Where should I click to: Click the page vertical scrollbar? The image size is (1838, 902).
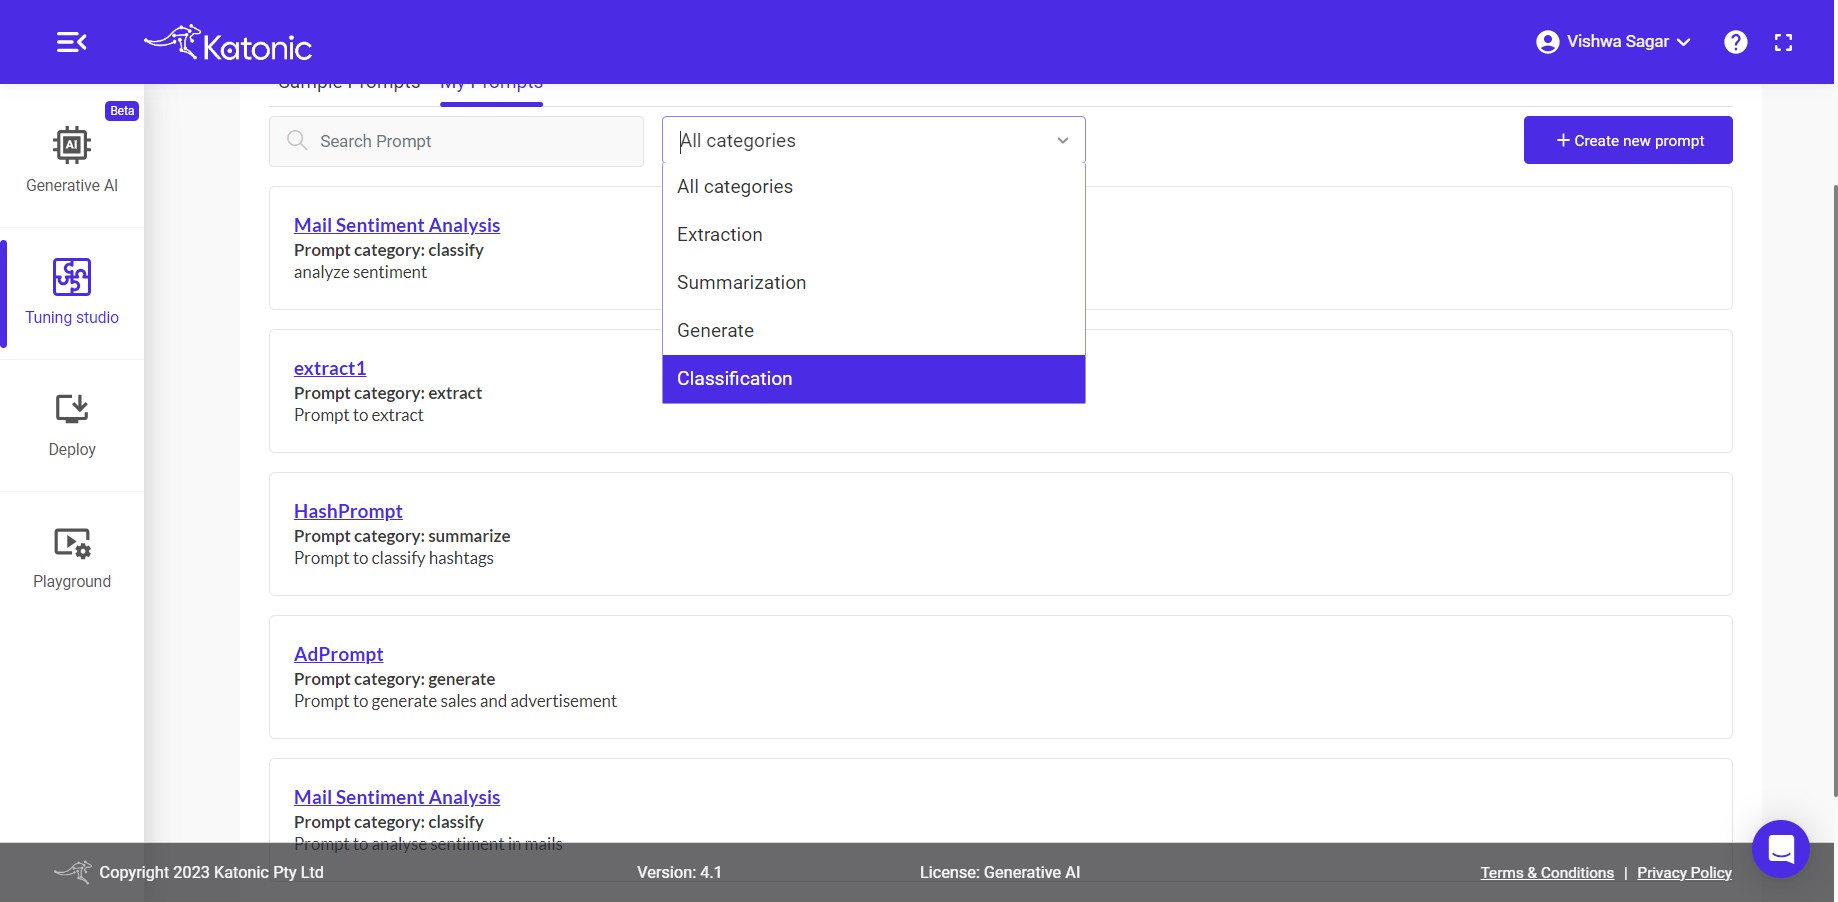tap(1835, 490)
